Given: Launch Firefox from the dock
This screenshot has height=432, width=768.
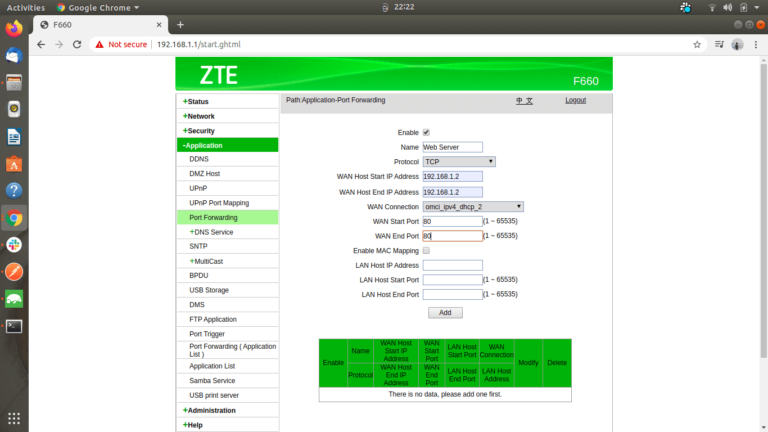Looking at the screenshot, I should [x=14, y=28].
